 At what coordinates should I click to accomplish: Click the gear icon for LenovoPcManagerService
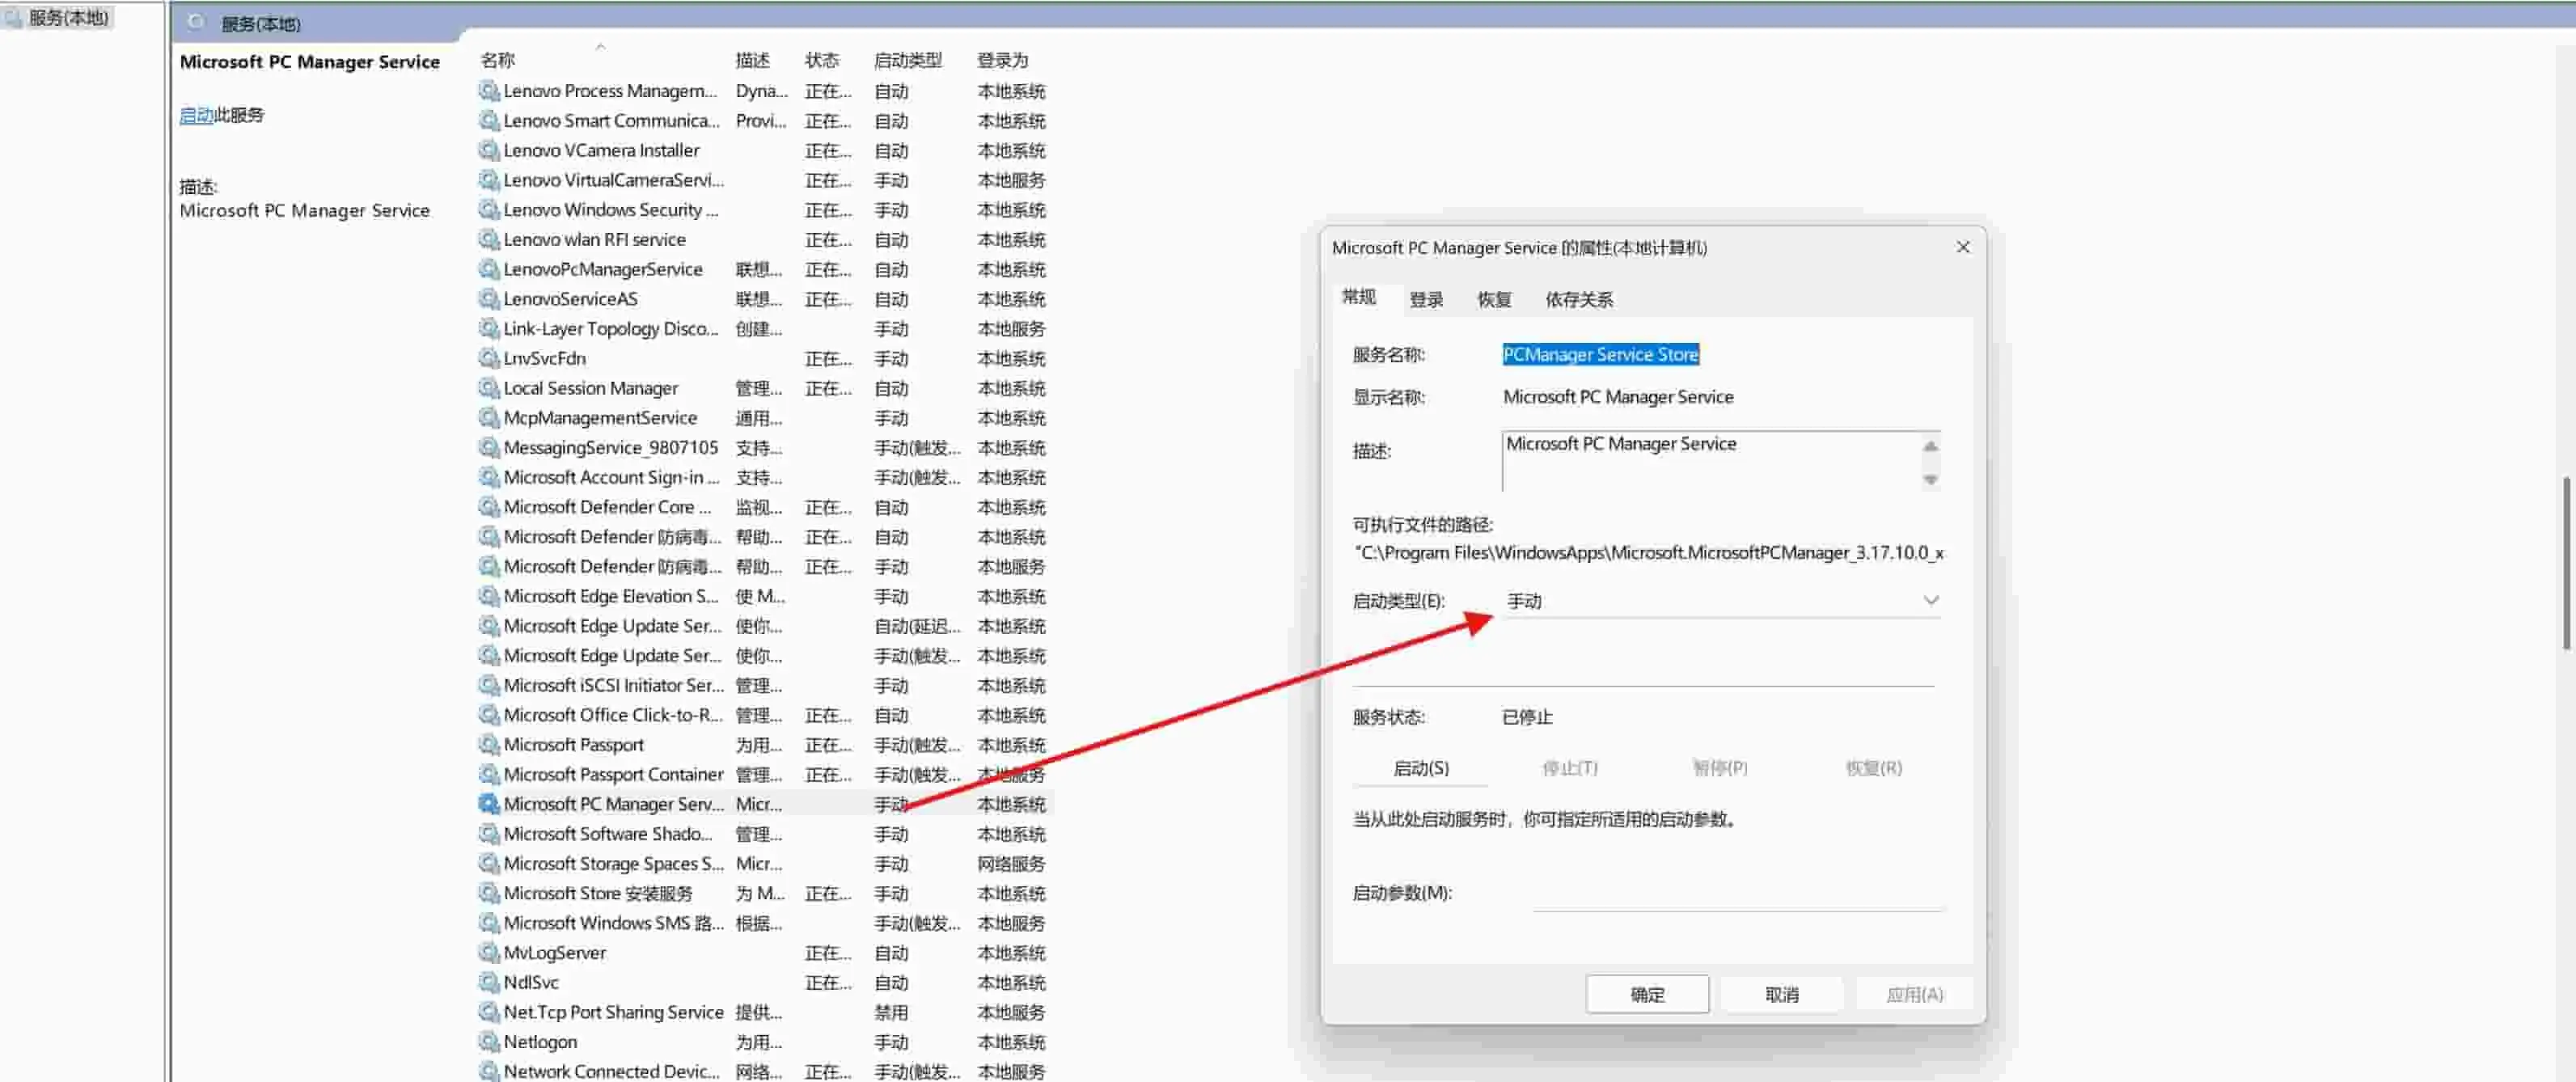(x=488, y=269)
